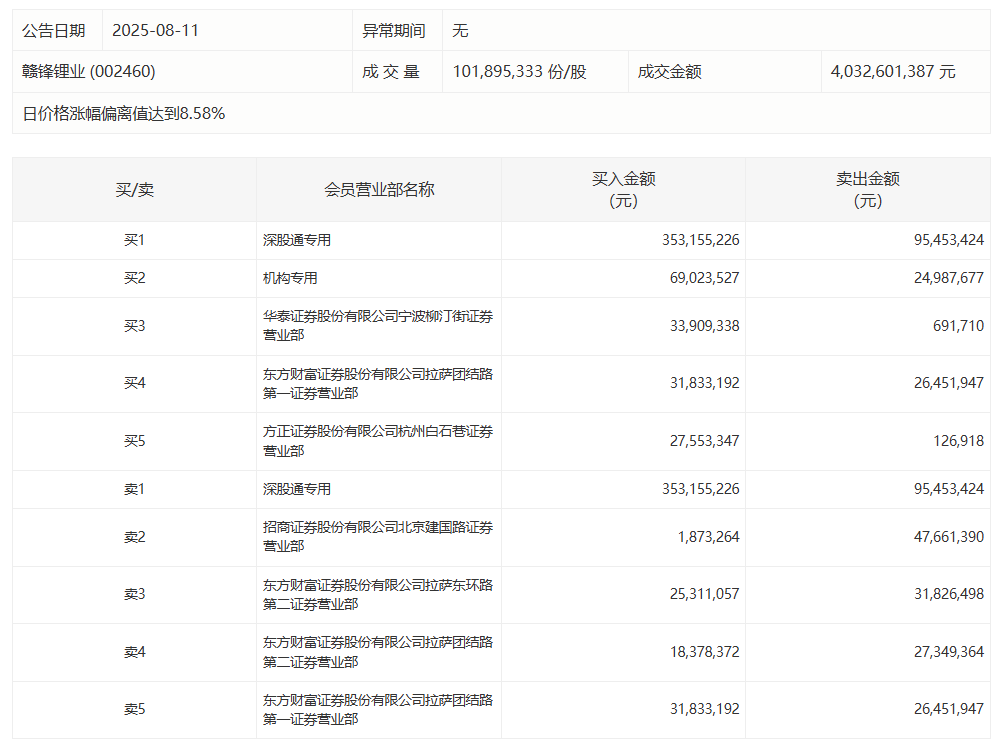Open 东方财富证券拉萨东环路第二证券营业部 entry

point(377,594)
